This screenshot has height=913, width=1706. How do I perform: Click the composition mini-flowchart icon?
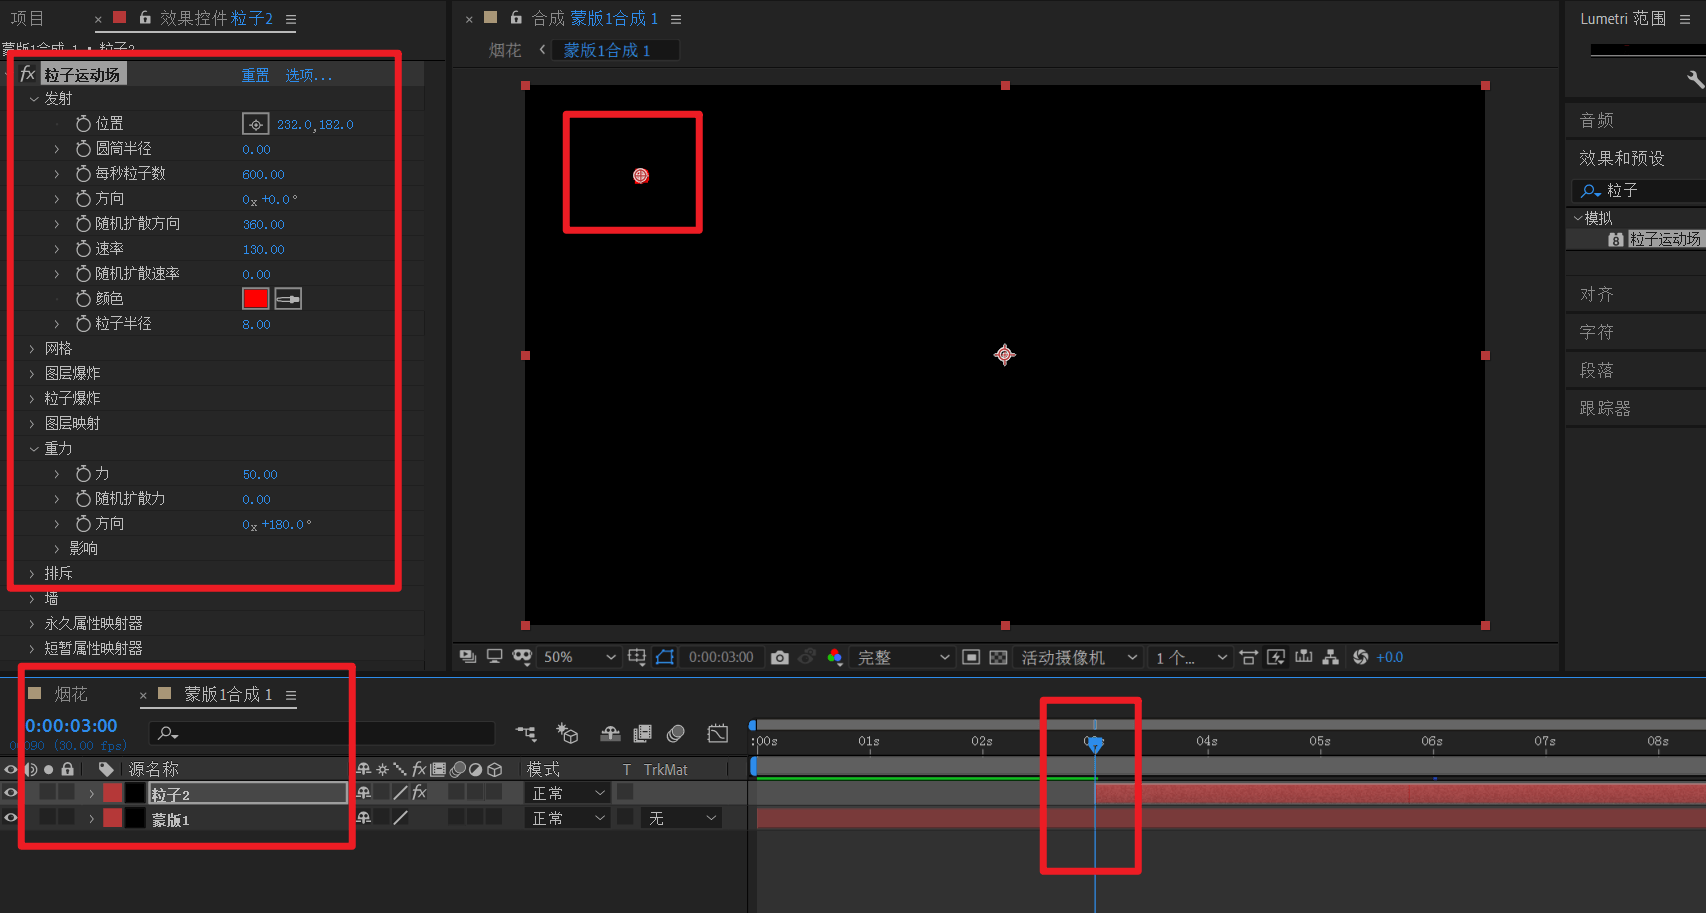[x=526, y=734]
